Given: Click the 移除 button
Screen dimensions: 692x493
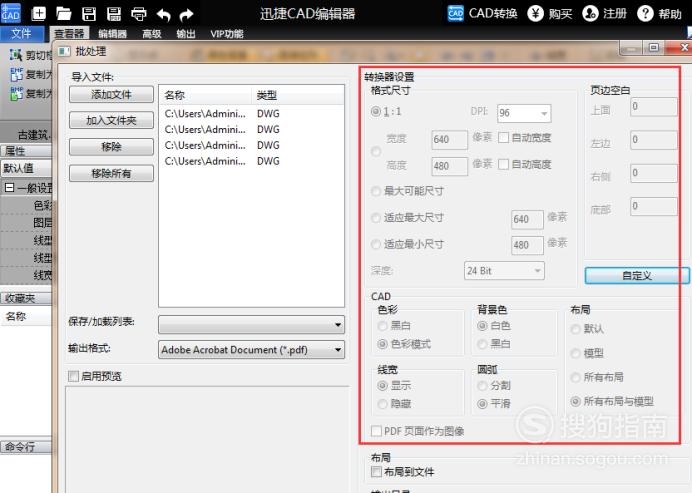Looking at the screenshot, I should [111, 147].
